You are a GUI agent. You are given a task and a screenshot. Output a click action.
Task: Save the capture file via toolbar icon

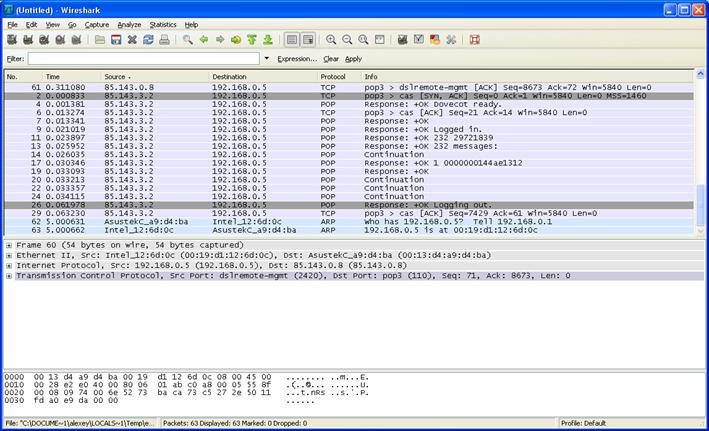tap(116, 40)
